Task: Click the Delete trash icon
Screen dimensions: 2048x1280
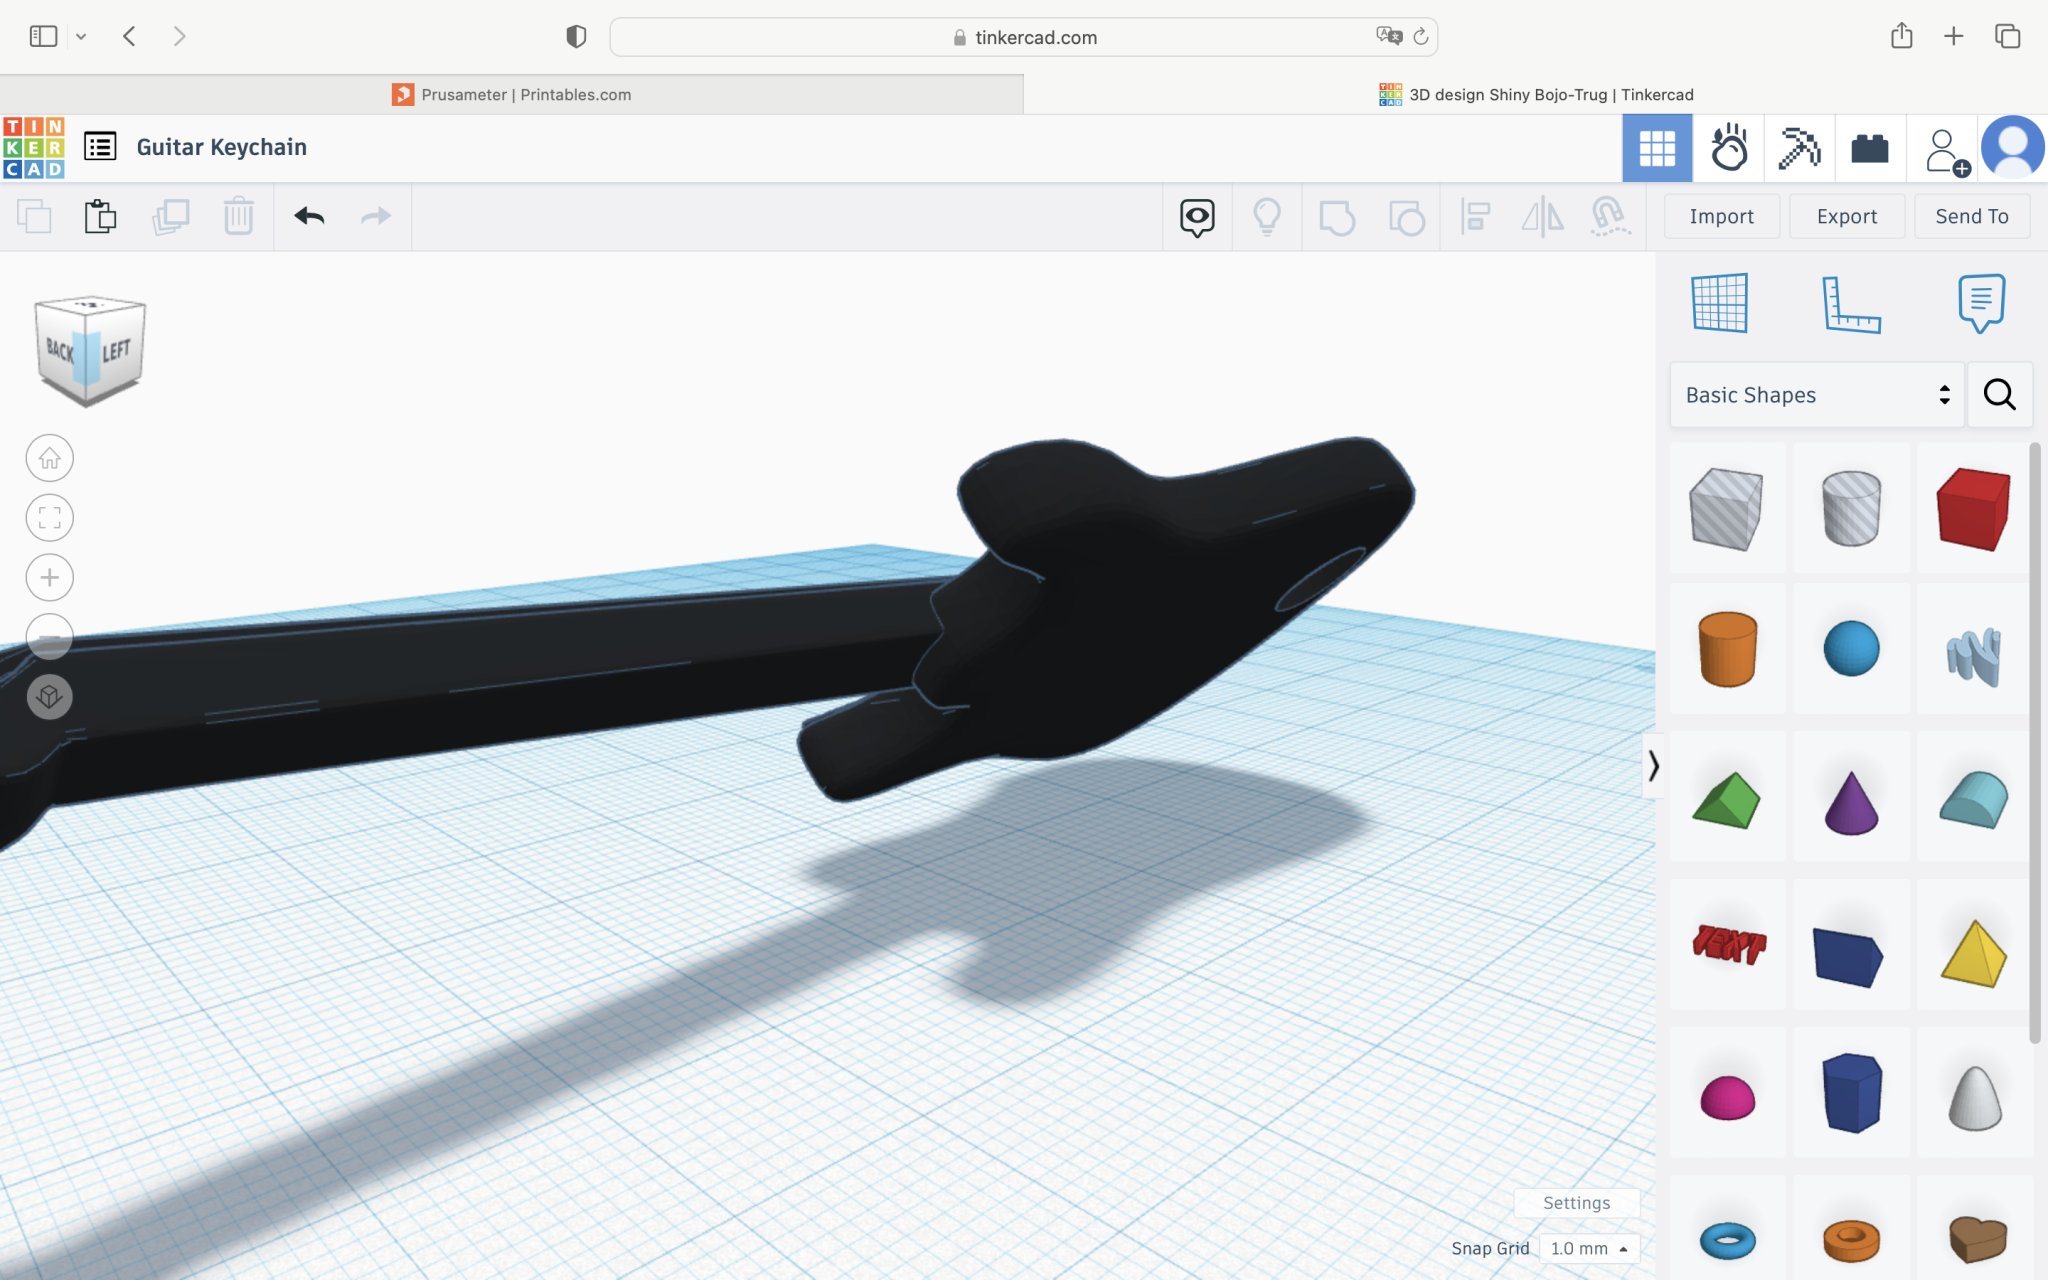Action: pyautogui.click(x=238, y=216)
